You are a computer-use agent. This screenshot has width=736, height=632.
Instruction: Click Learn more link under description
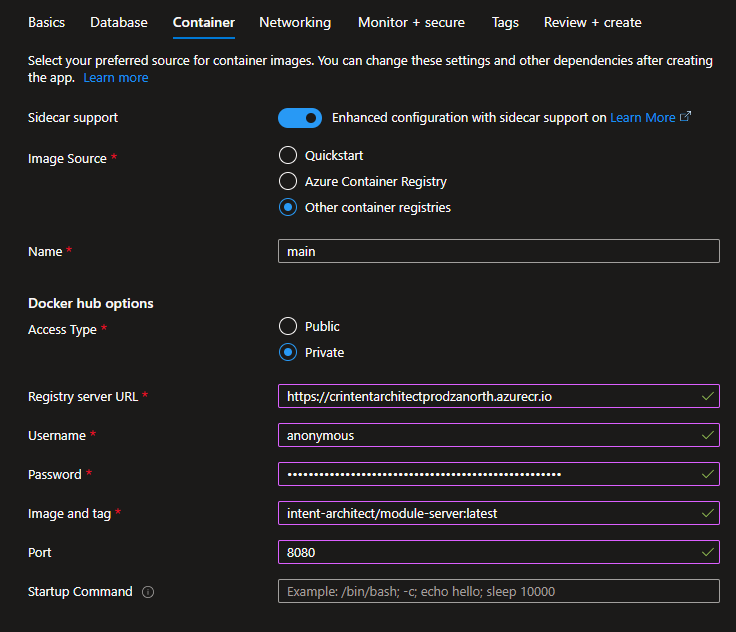pos(115,78)
